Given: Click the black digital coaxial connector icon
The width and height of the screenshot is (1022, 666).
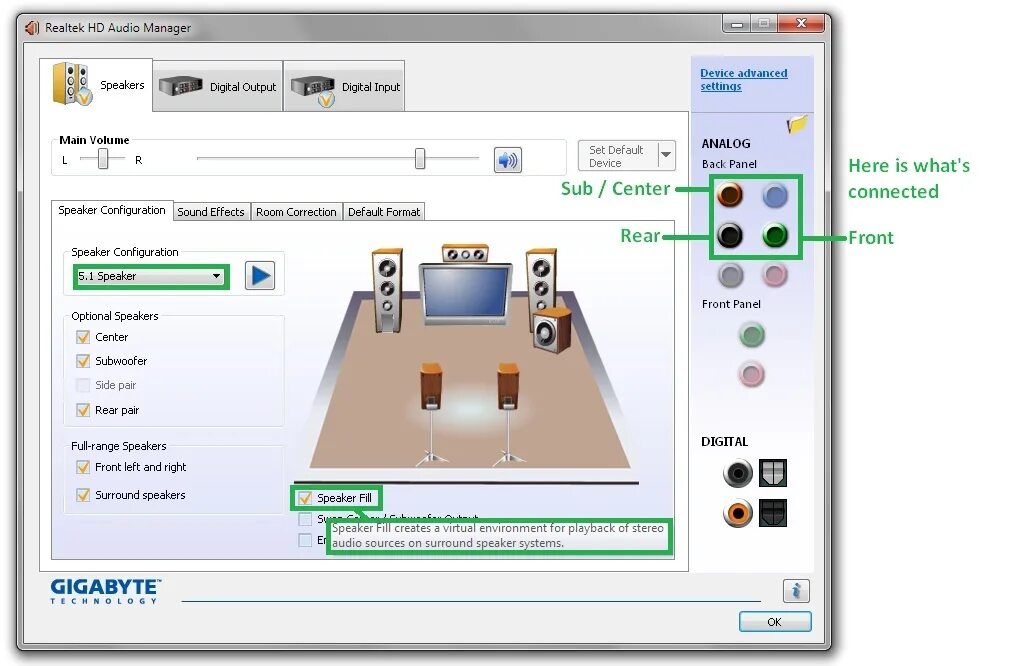Looking at the screenshot, I should pyautogui.click(x=737, y=473).
